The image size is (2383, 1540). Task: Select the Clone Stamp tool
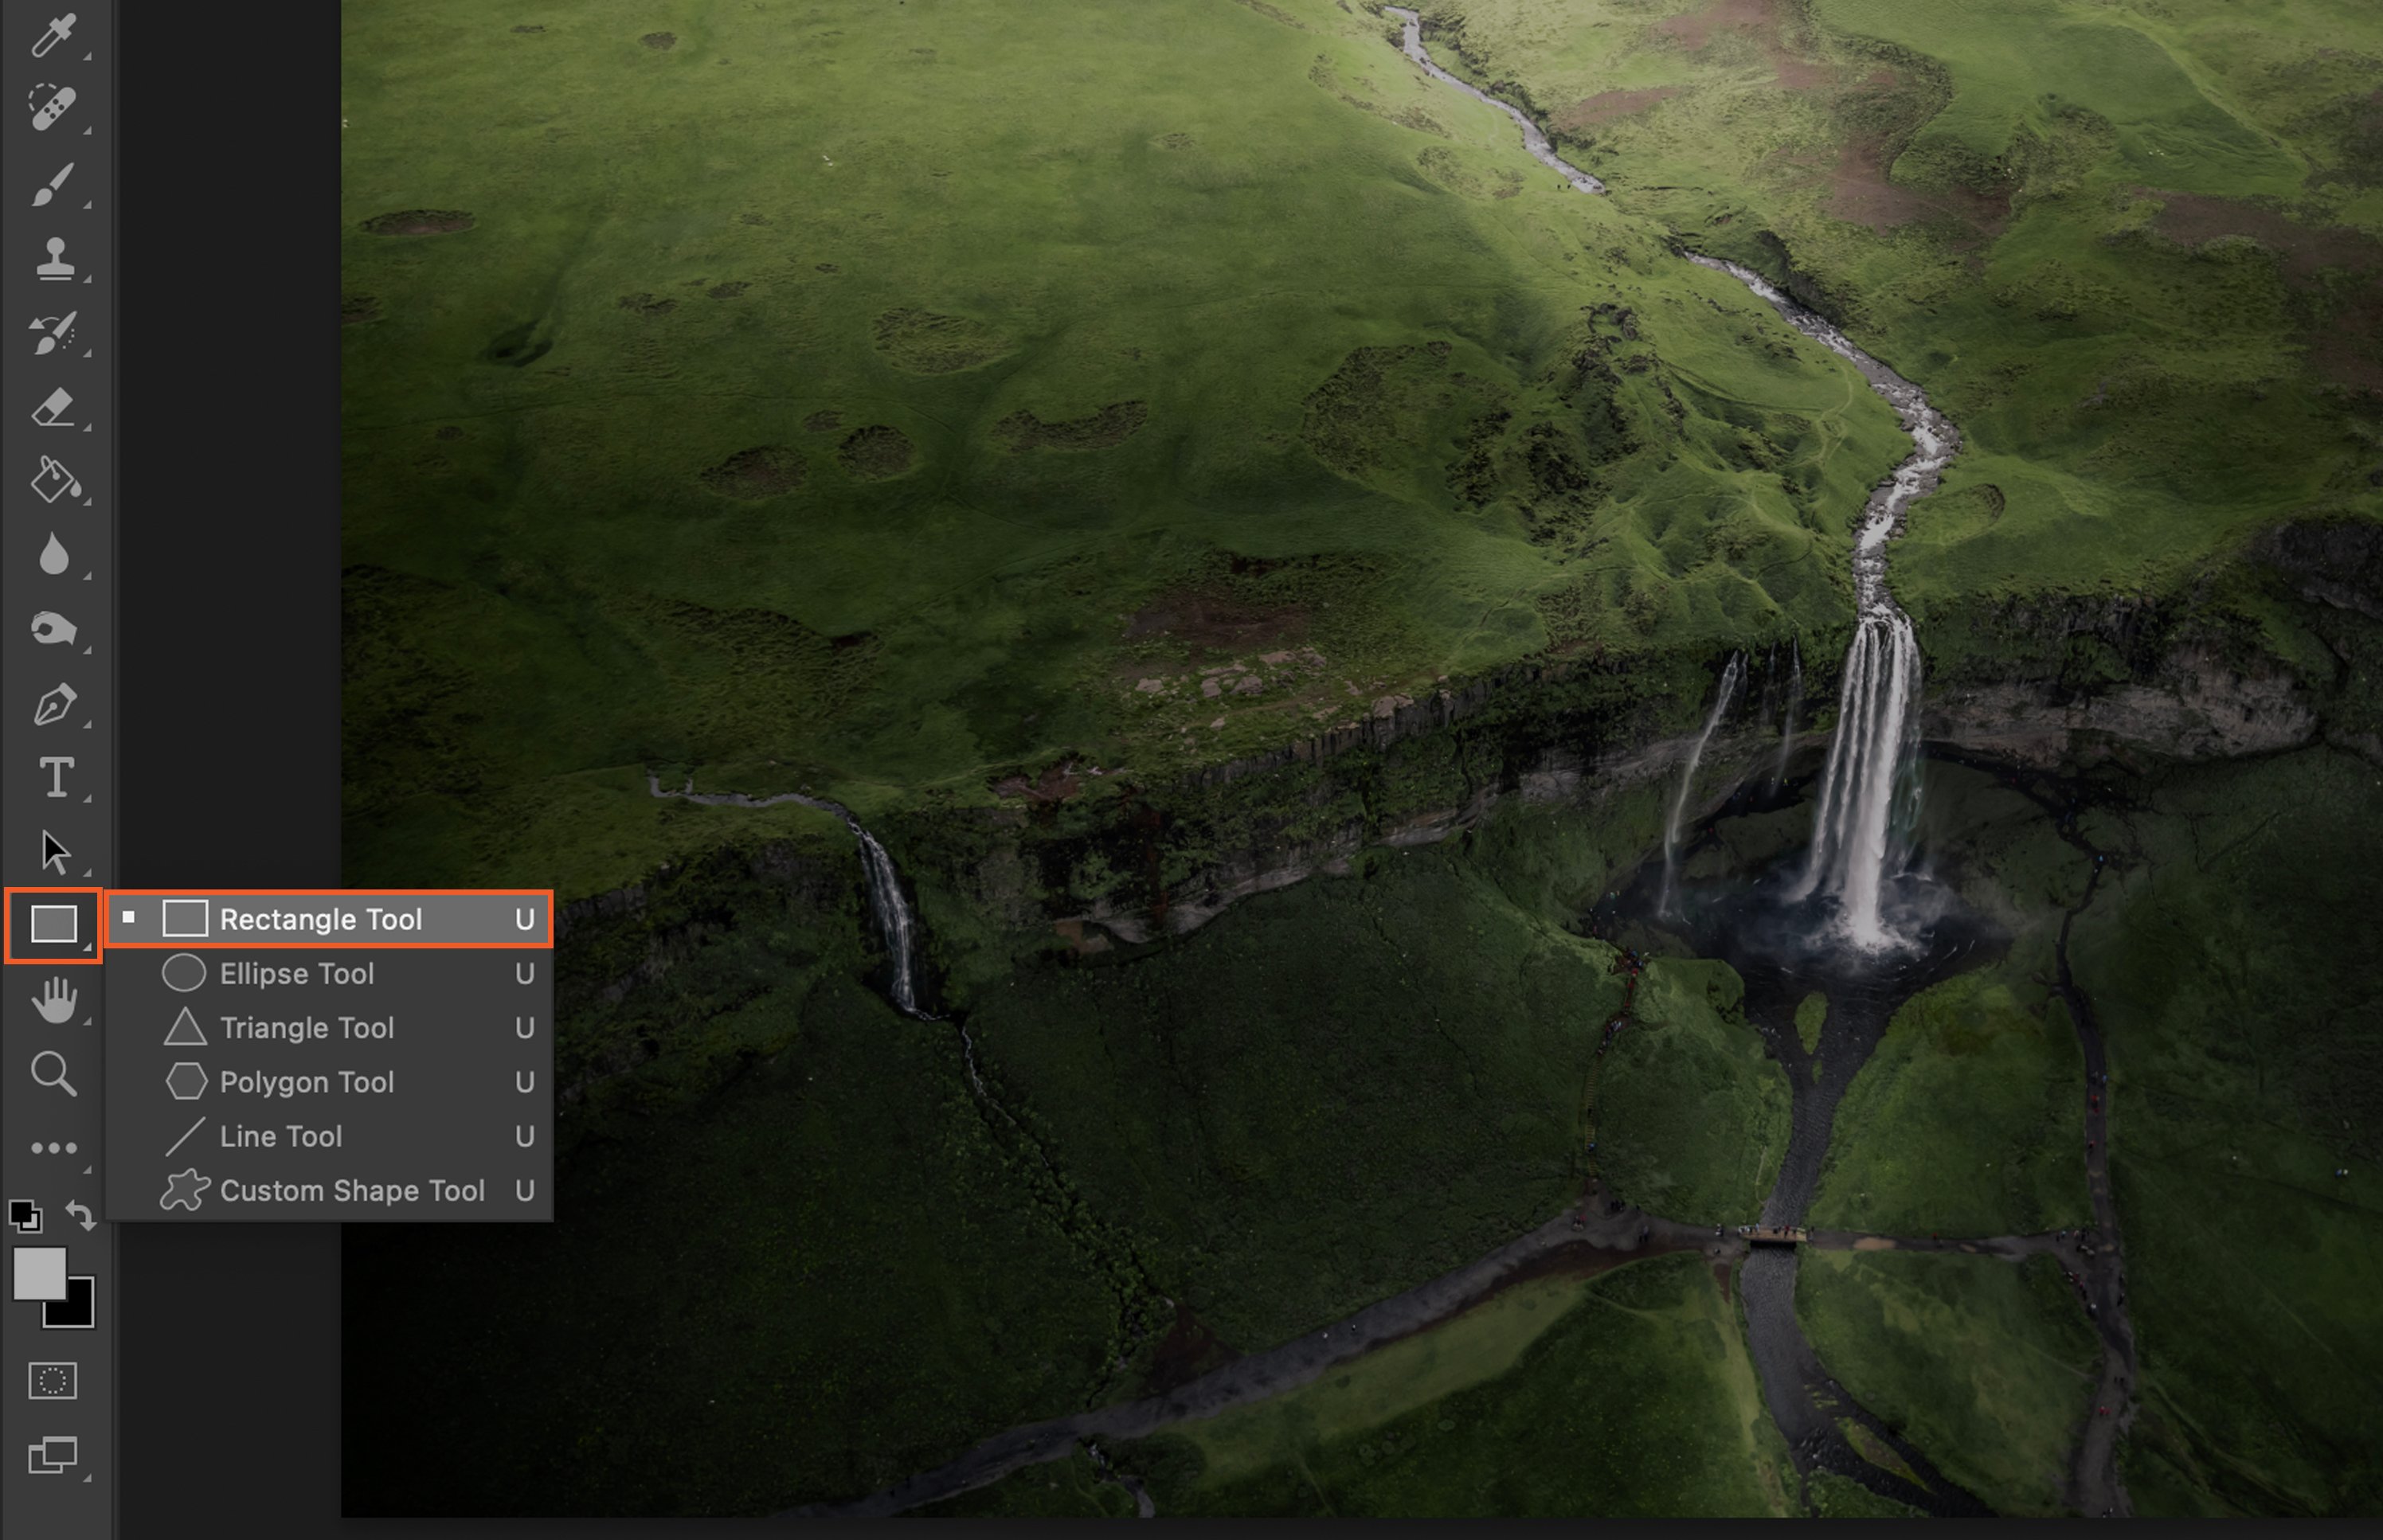[54, 258]
